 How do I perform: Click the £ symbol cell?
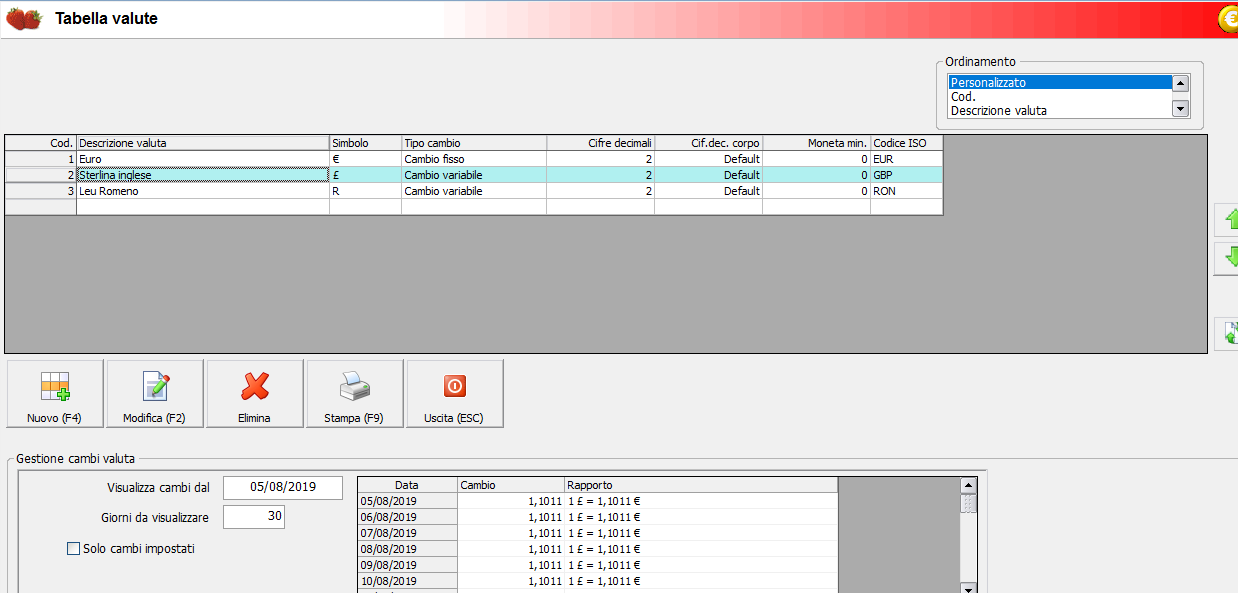click(366, 175)
